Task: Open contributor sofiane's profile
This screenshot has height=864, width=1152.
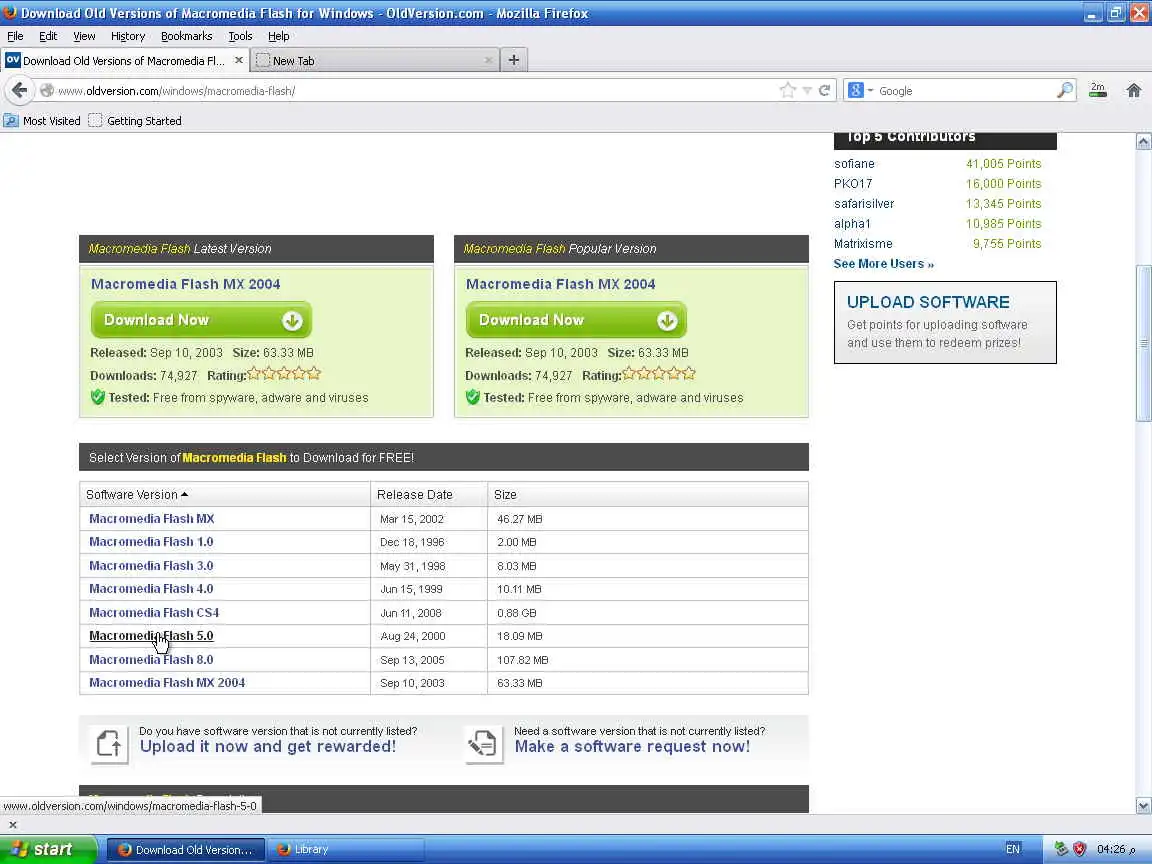Action: click(x=854, y=164)
